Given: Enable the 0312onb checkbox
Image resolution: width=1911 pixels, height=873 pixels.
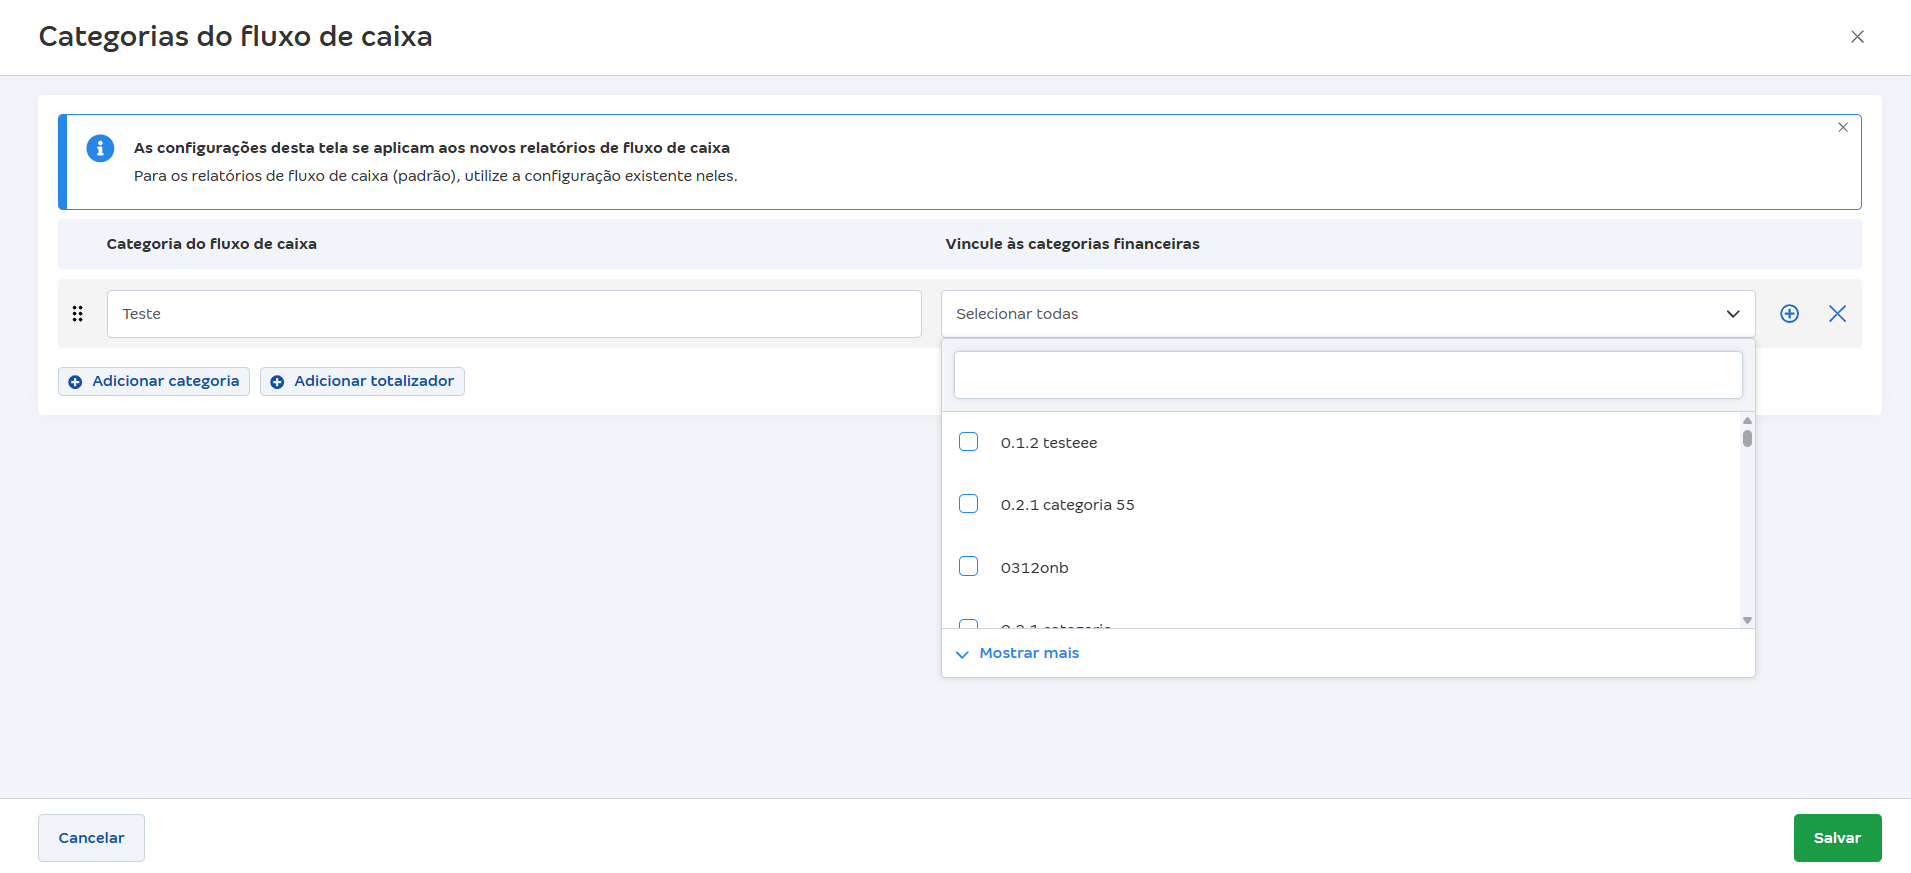Looking at the screenshot, I should click(x=968, y=567).
